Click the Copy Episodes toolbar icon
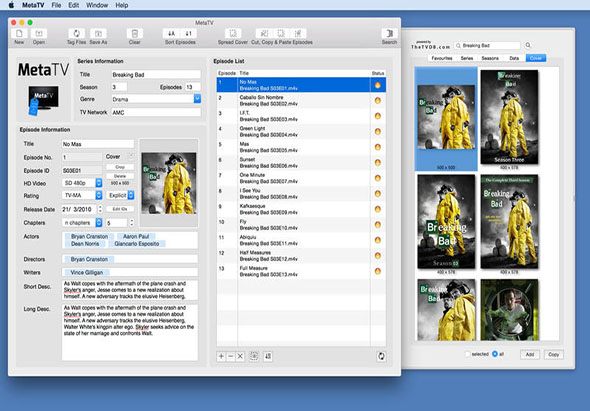 point(281,33)
